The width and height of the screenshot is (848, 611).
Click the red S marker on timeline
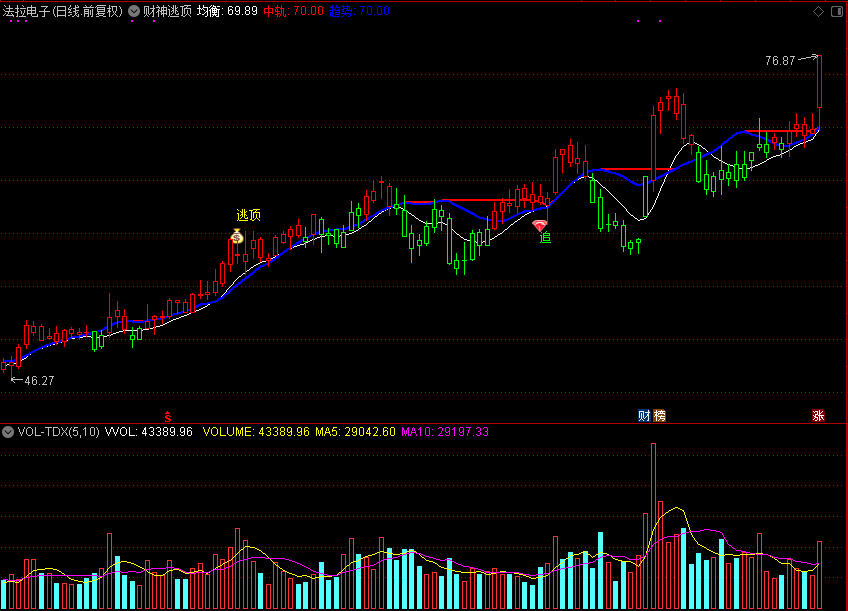pos(168,416)
